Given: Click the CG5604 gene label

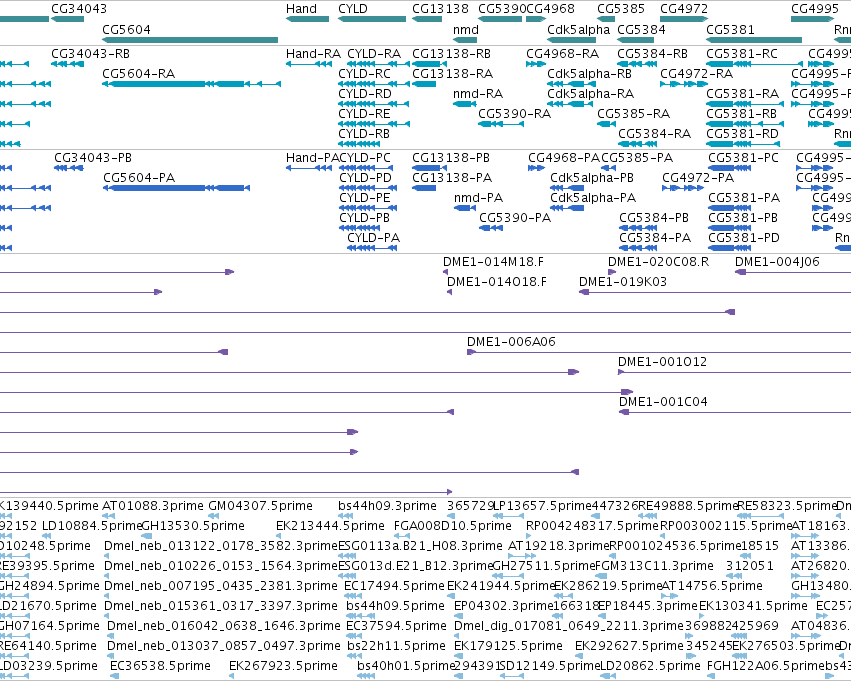Looking at the screenshot, I should [126, 29].
